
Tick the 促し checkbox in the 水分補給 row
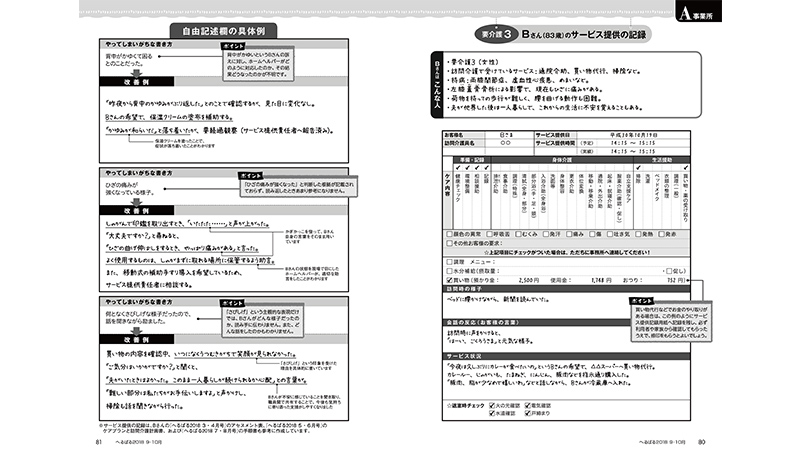[x=669, y=271]
